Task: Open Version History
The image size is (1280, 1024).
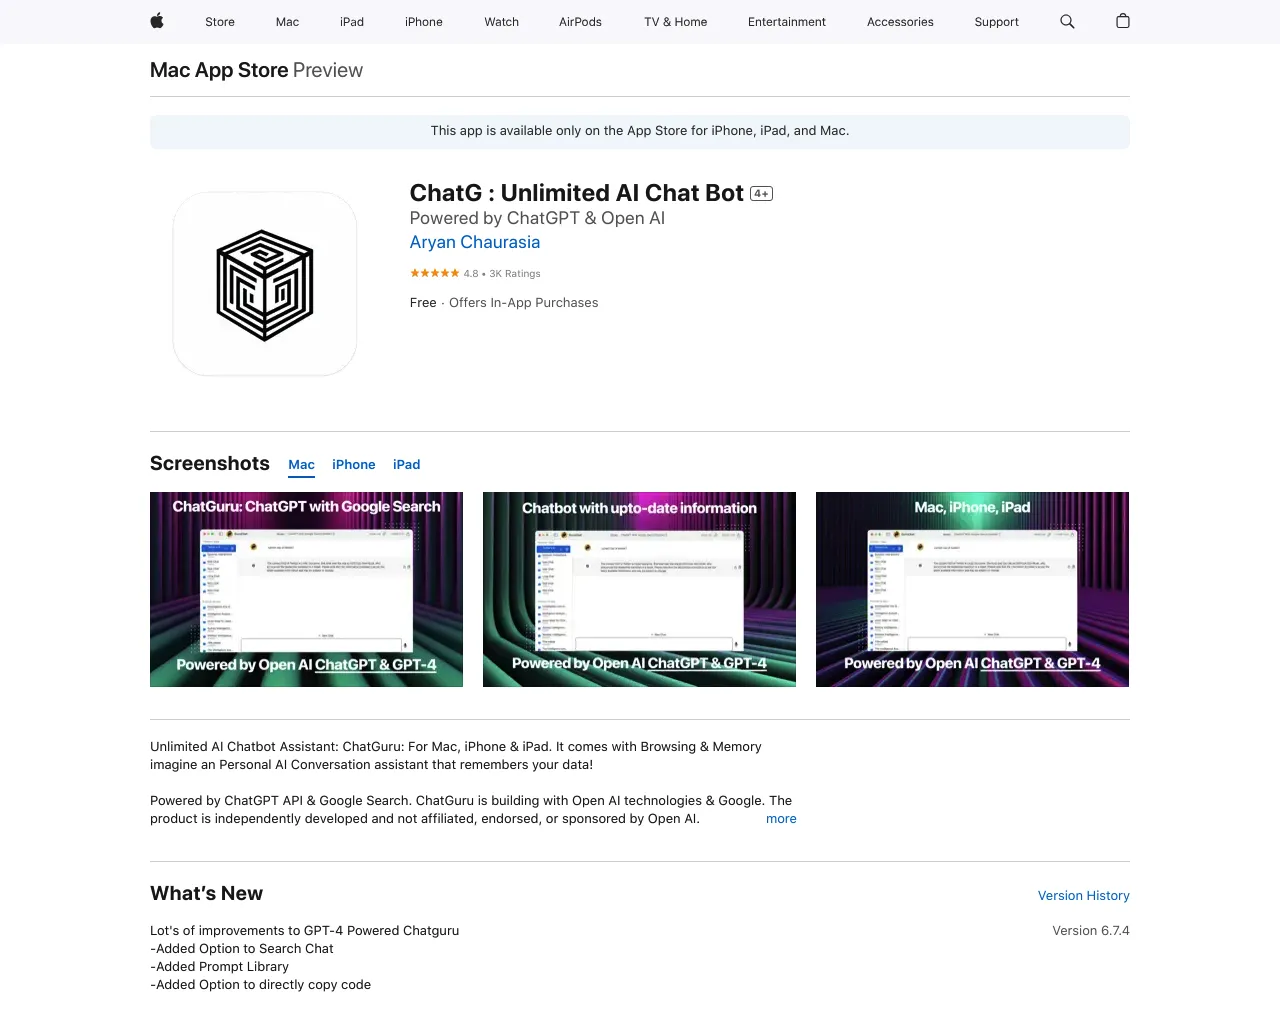Action: click(x=1083, y=895)
